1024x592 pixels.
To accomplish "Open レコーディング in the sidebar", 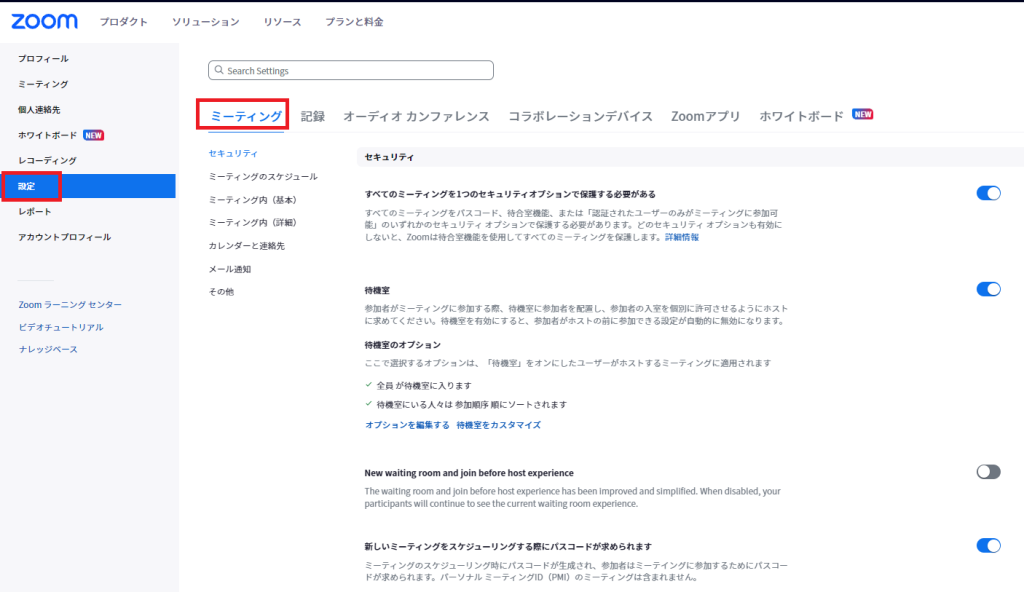I will pyautogui.click(x=47, y=161).
